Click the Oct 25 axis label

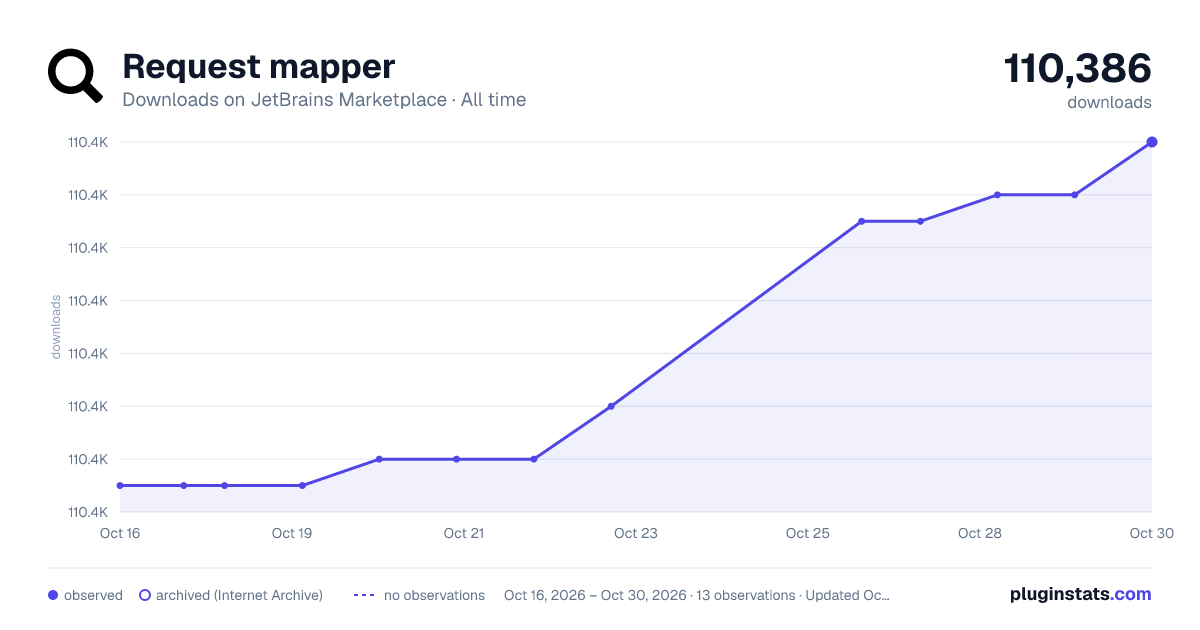pyautogui.click(x=808, y=533)
